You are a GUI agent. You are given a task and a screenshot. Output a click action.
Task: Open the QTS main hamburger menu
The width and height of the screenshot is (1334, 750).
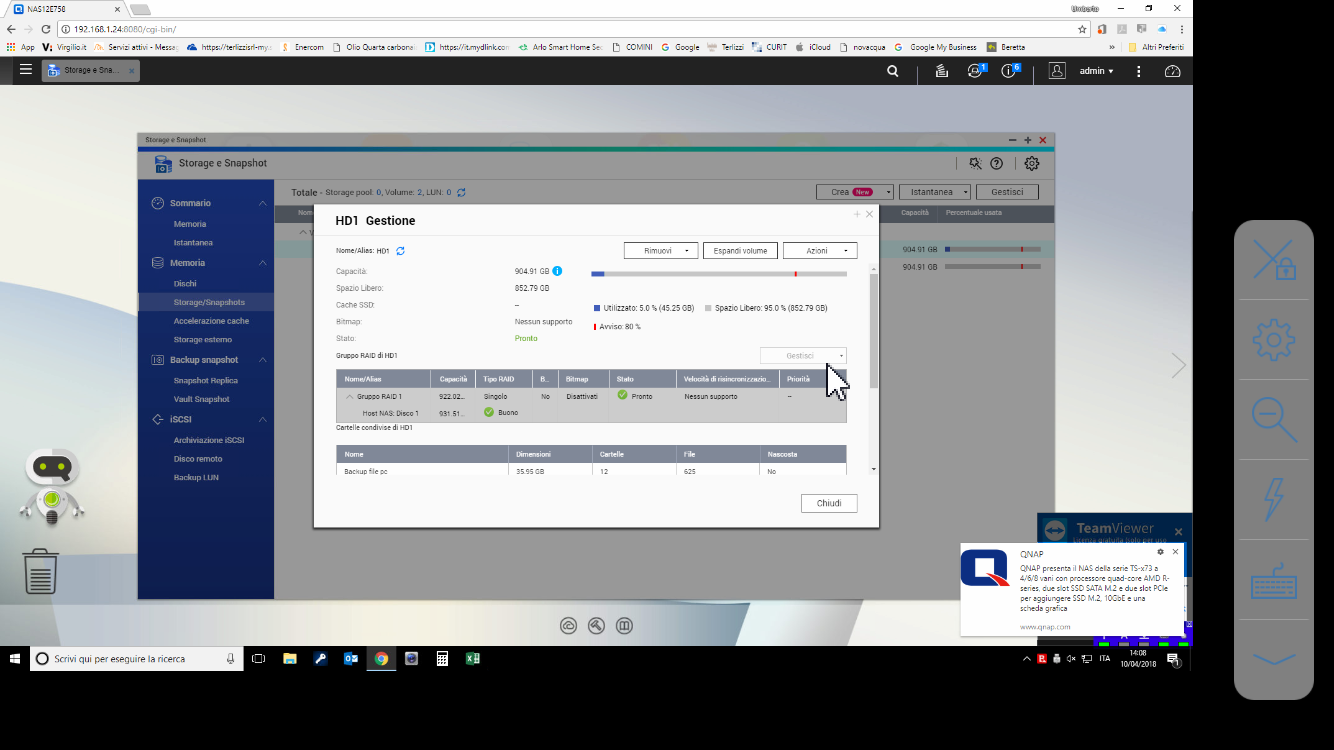pyautogui.click(x=26, y=70)
